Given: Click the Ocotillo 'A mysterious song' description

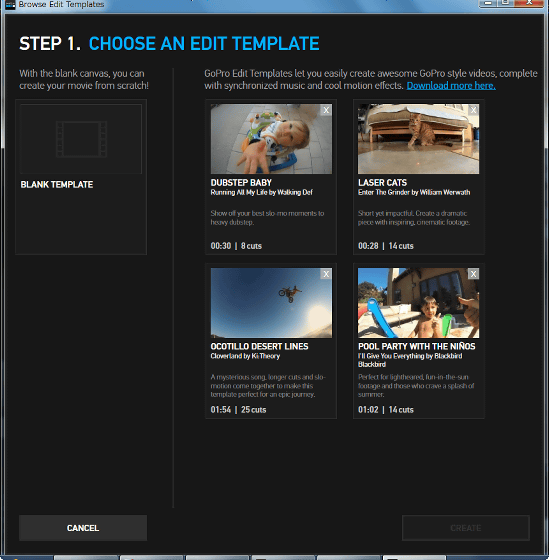Looking at the screenshot, I should [268, 386].
